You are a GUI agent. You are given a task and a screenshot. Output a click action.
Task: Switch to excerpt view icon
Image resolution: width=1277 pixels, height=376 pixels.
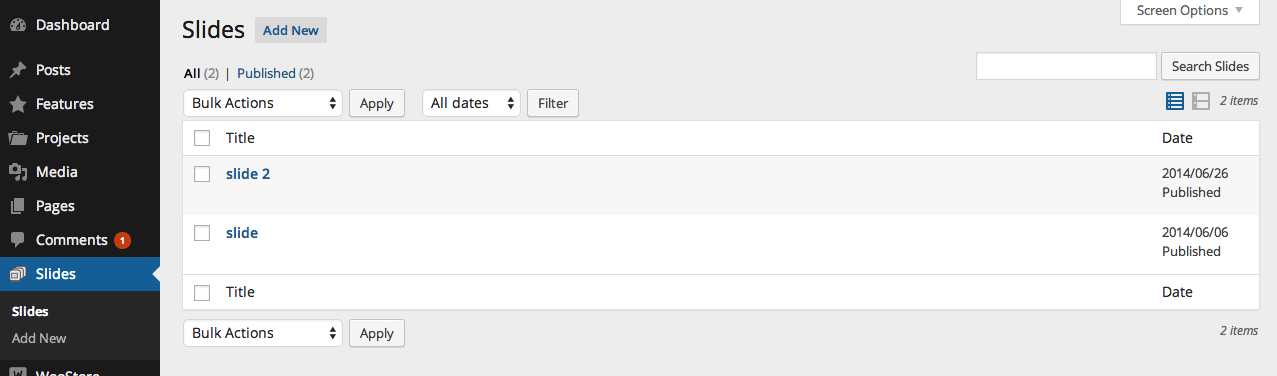[x=1201, y=101]
